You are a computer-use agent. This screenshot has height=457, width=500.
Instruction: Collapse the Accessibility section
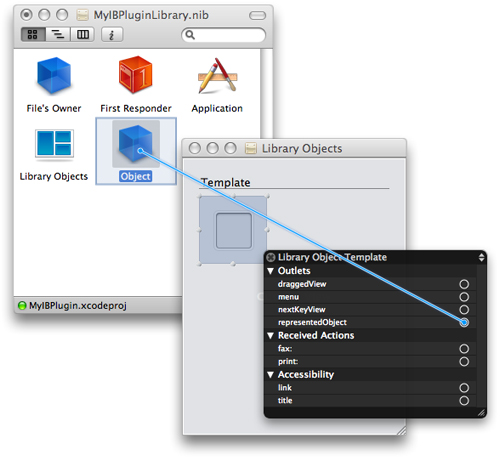[270, 375]
